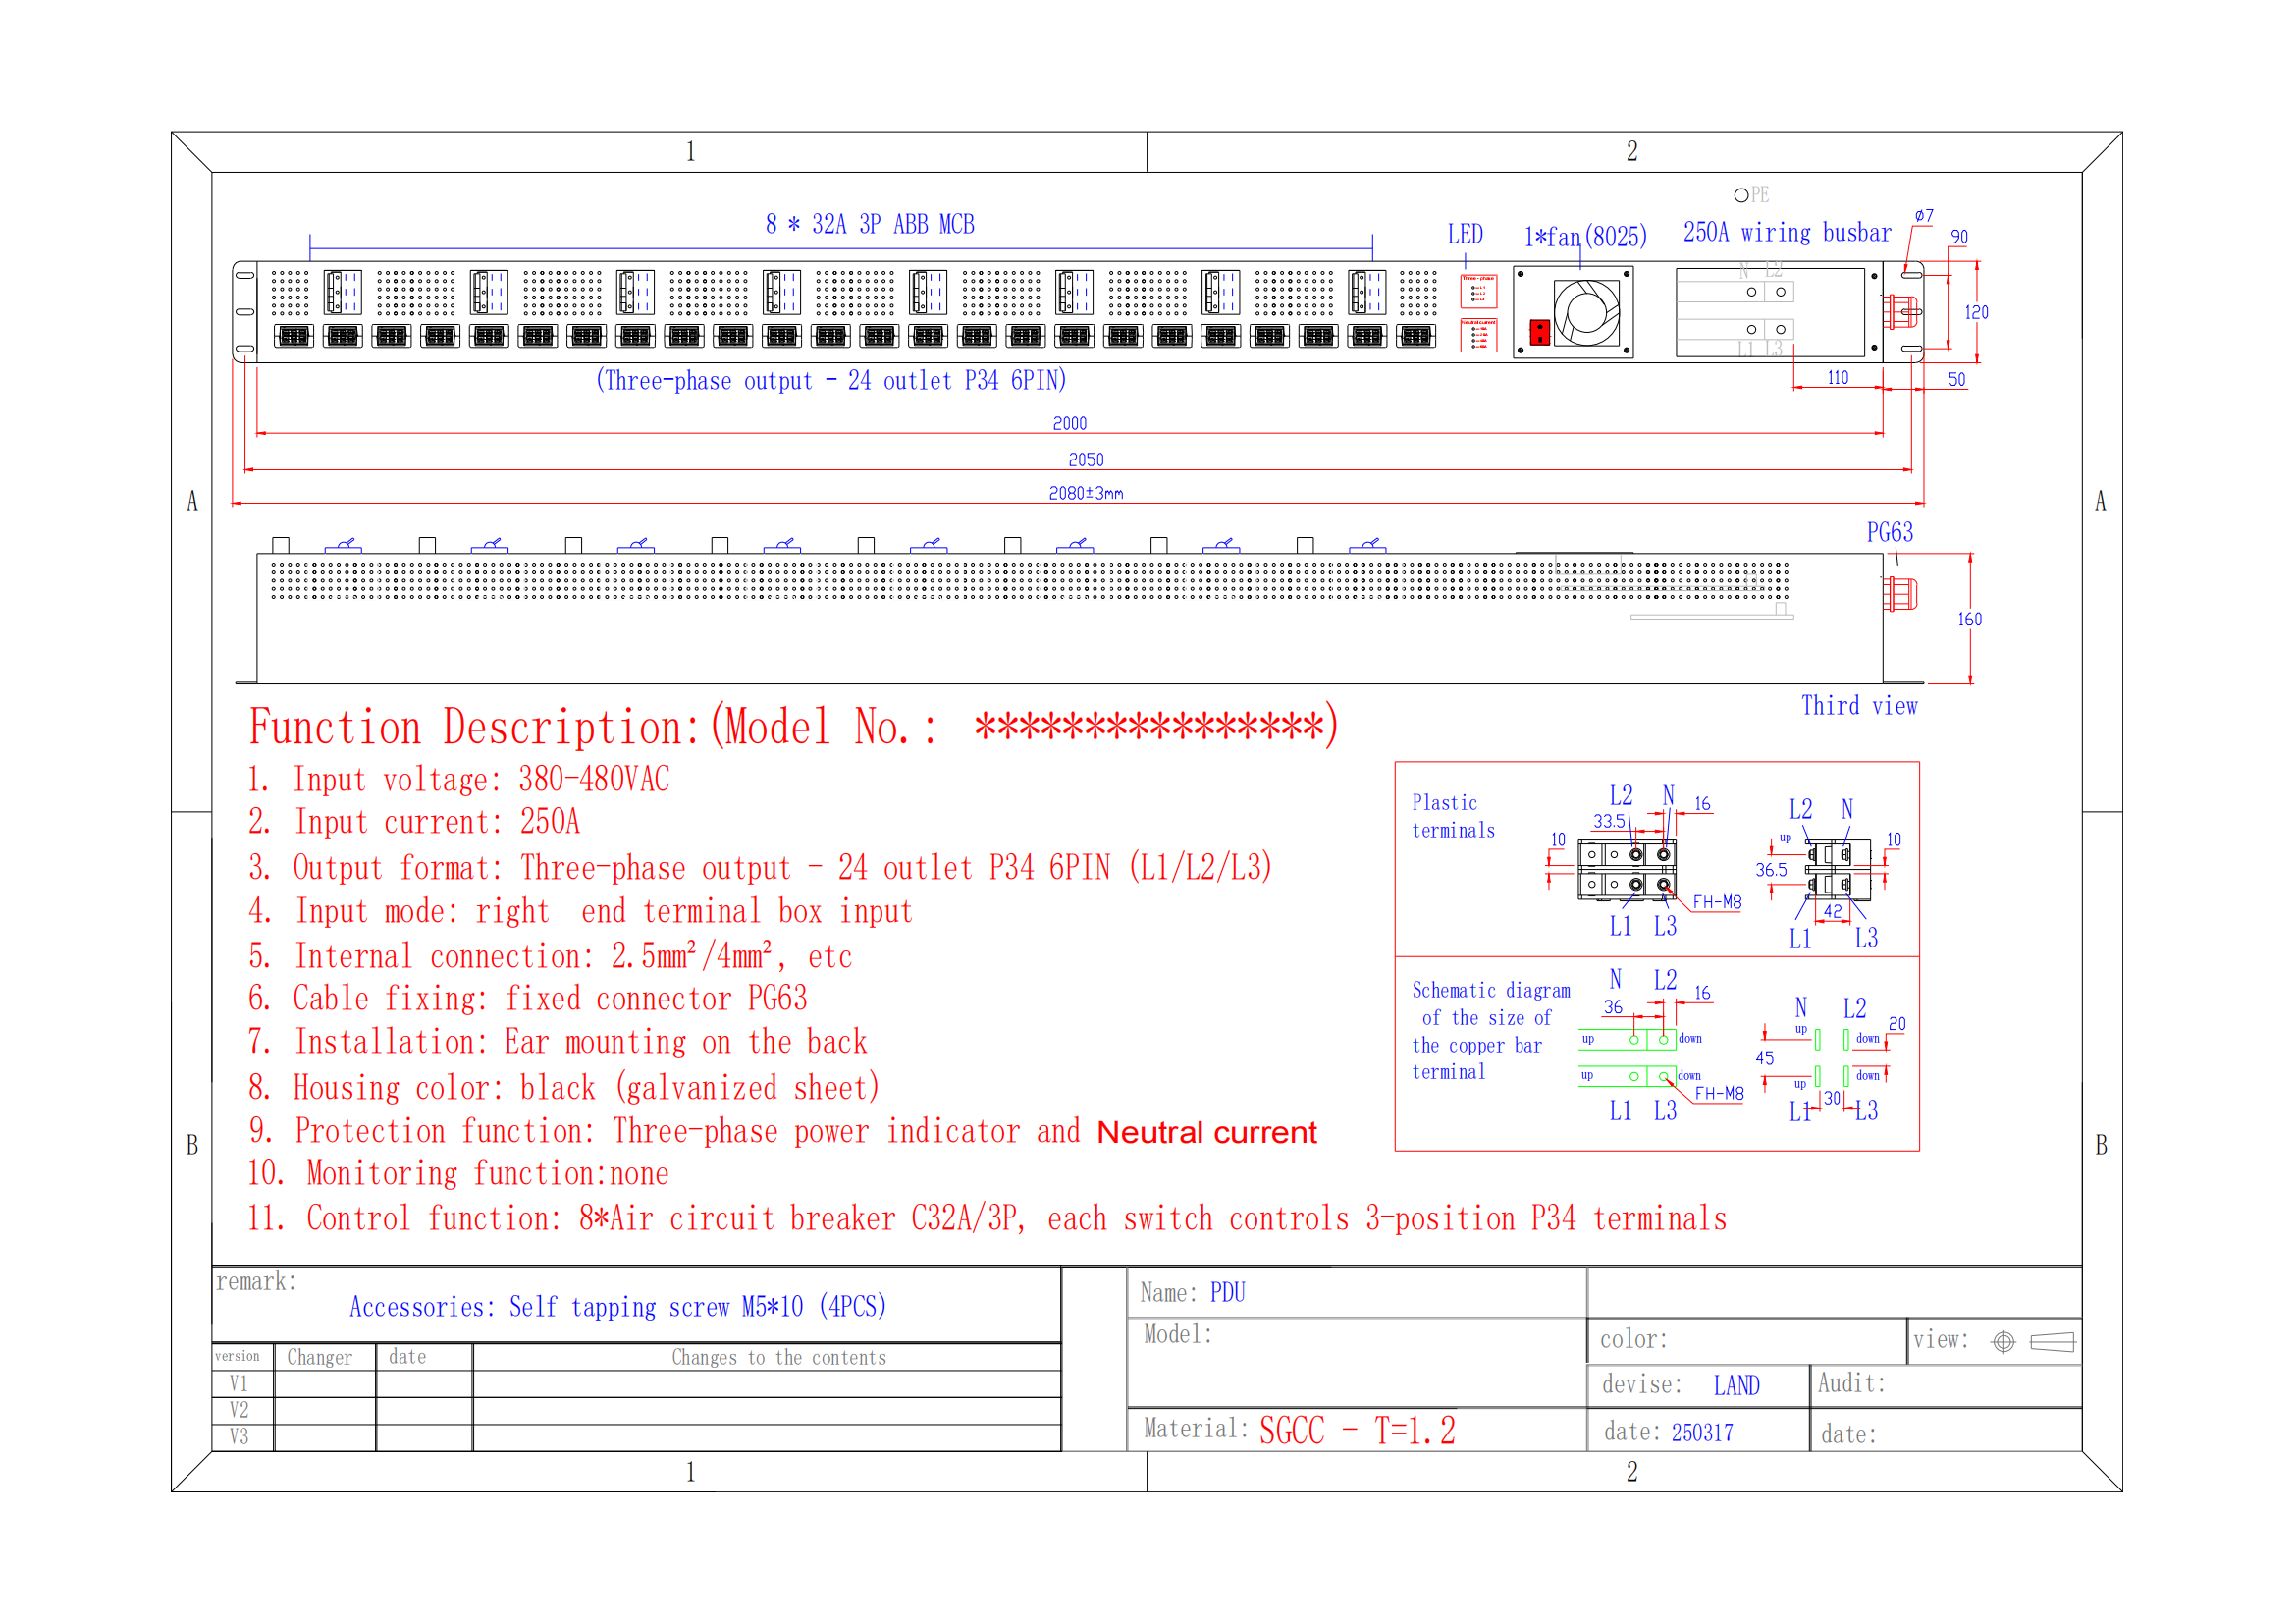Select the cooling fan symbol
2296x1623 pixels.
pyautogui.click(x=1587, y=313)
